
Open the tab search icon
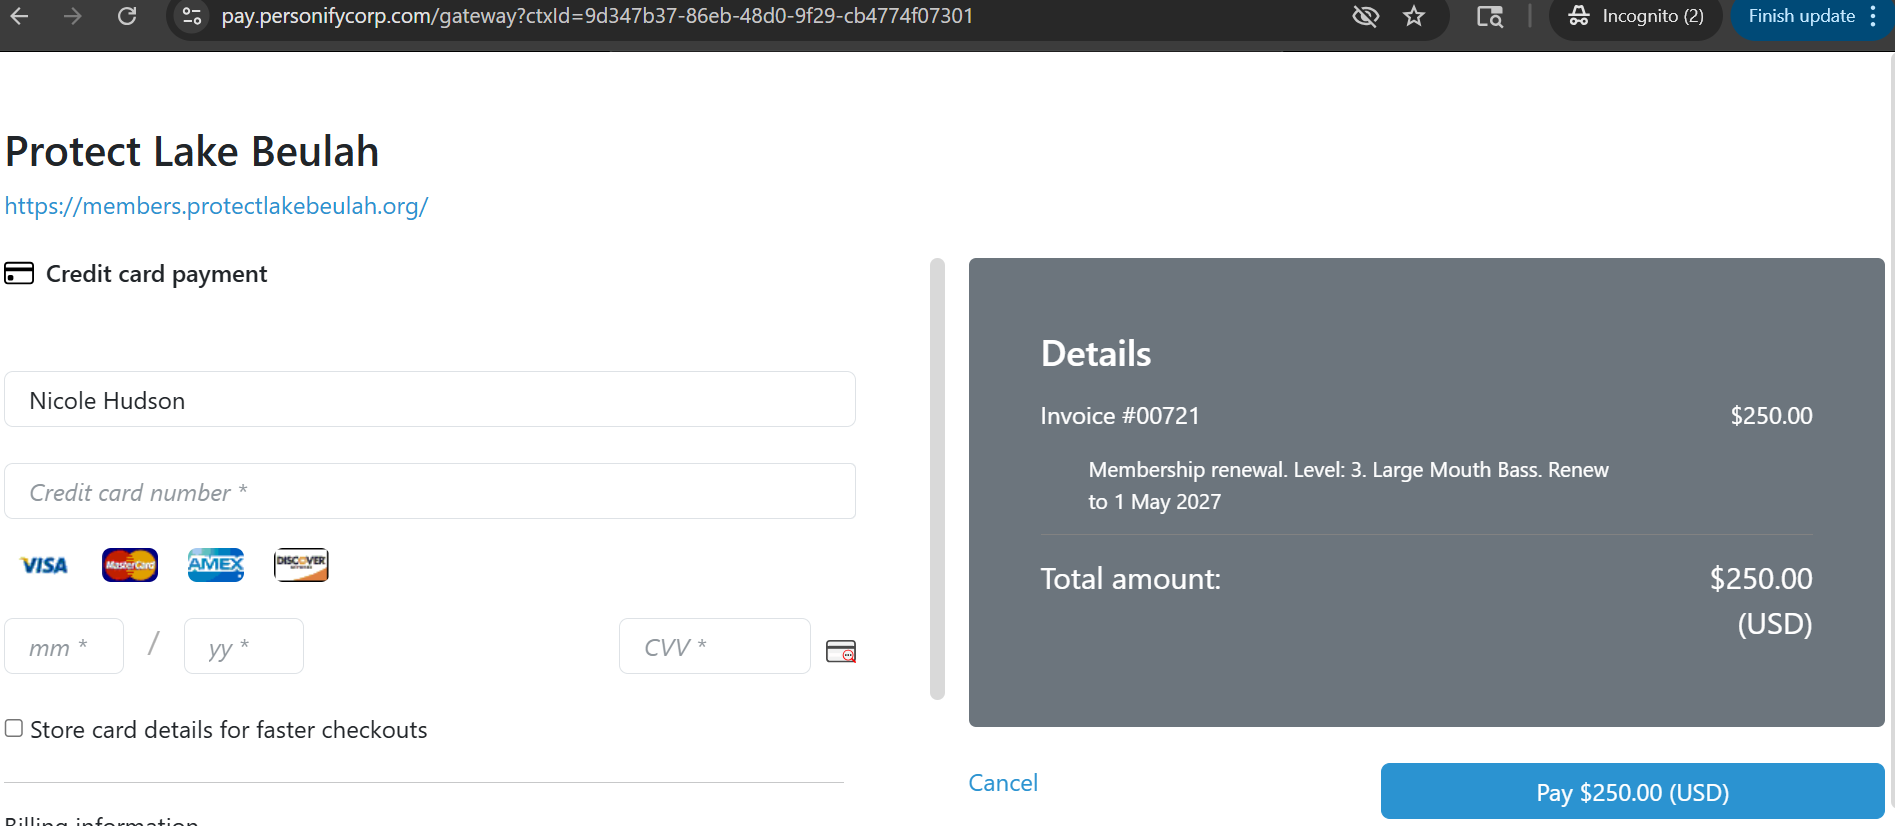1490,16
